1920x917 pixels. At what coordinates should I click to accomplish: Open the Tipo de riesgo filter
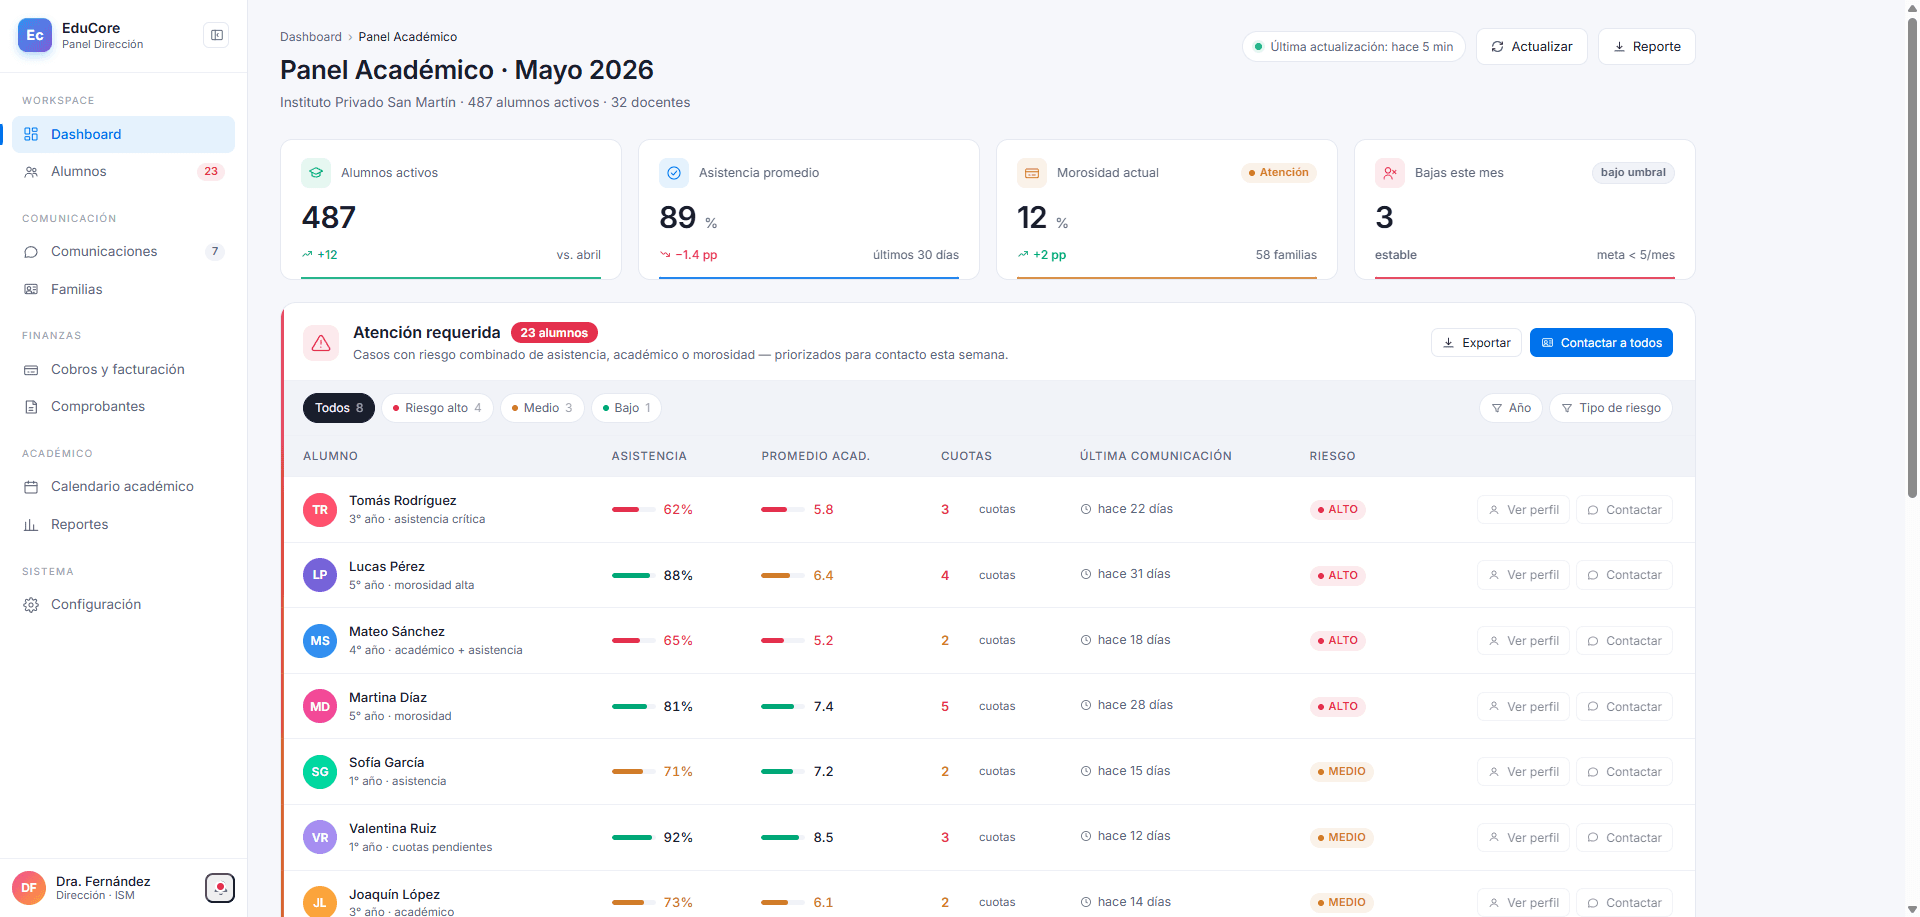(1611, 408)
